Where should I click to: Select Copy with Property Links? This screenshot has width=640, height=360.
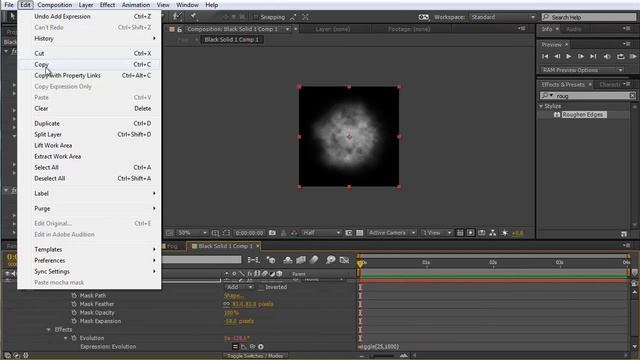coord(89,76)
